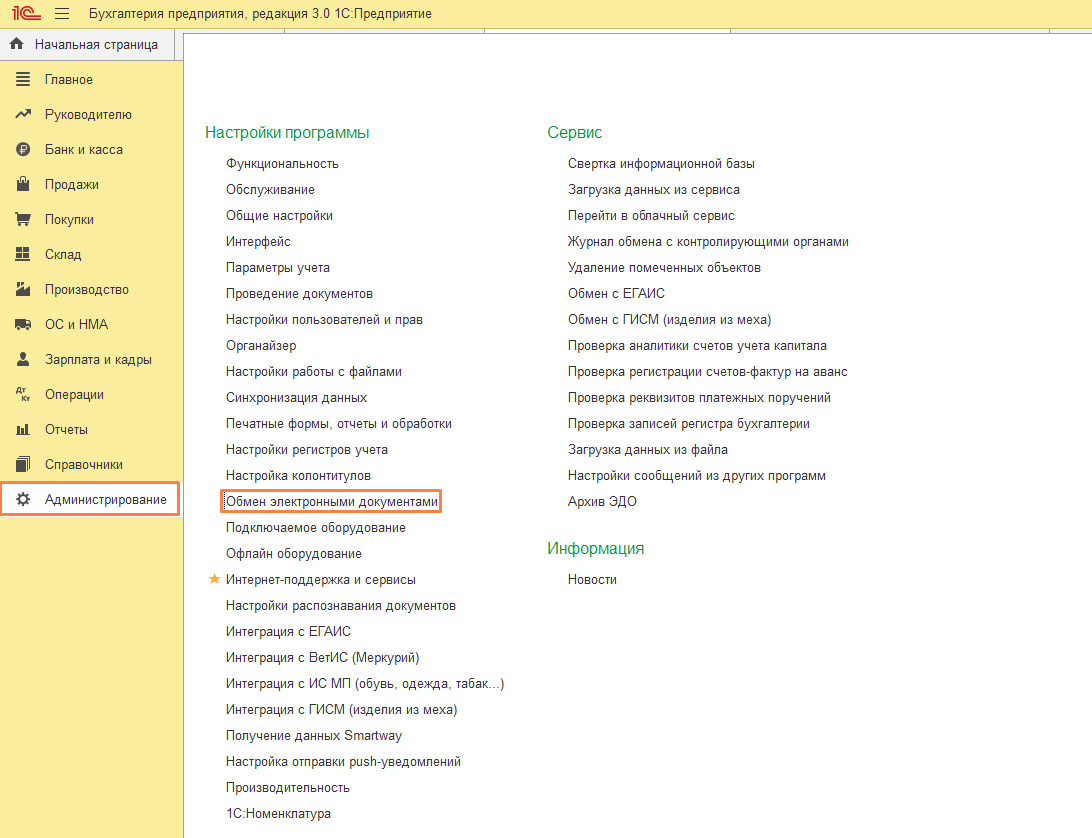Click the 1C logo icon
The width and height of the screenshot is (1092, 838).
pos(26,13)
